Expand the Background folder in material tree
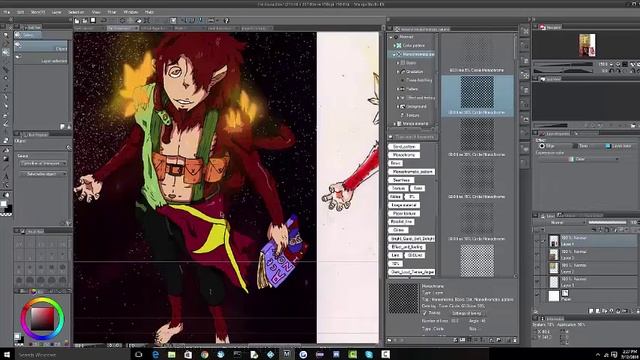This screenshot has height=360, width=640. [398, 107]
